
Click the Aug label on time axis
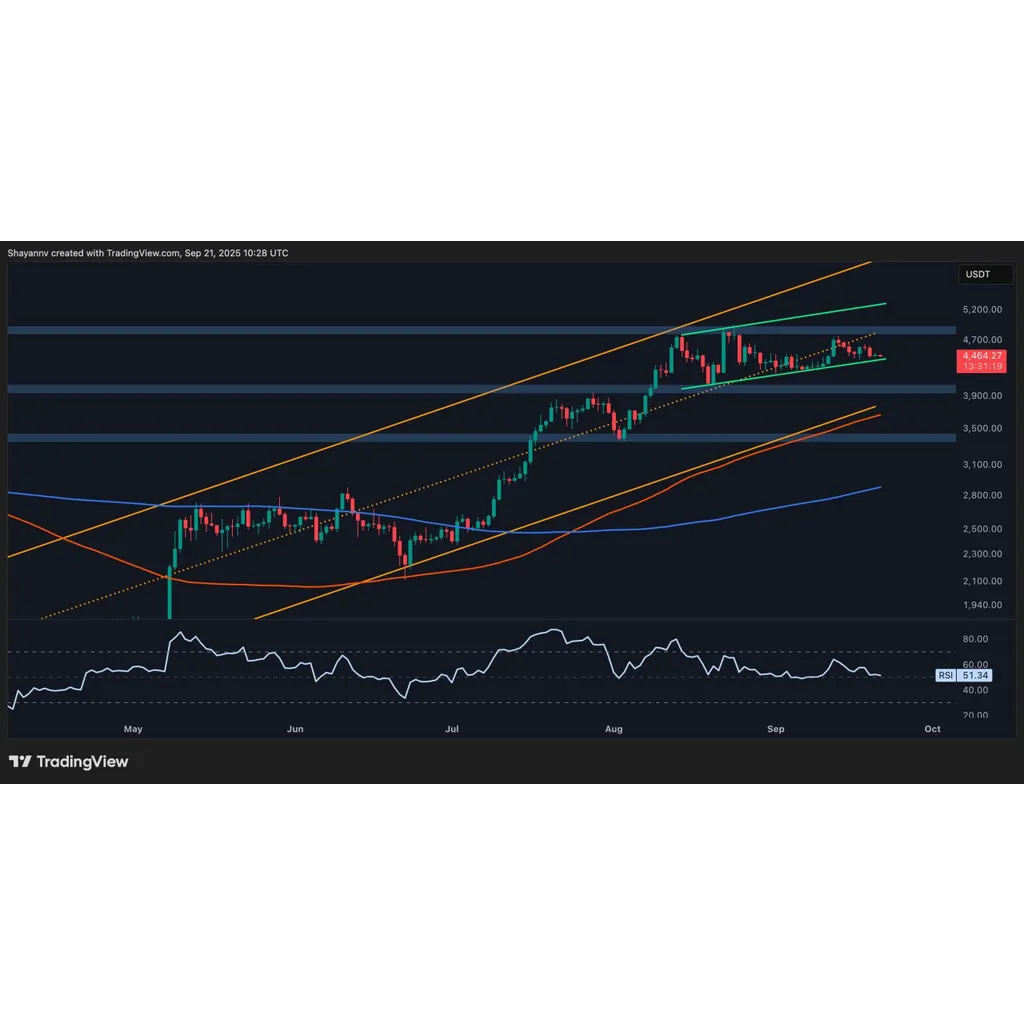click(614, 729)
